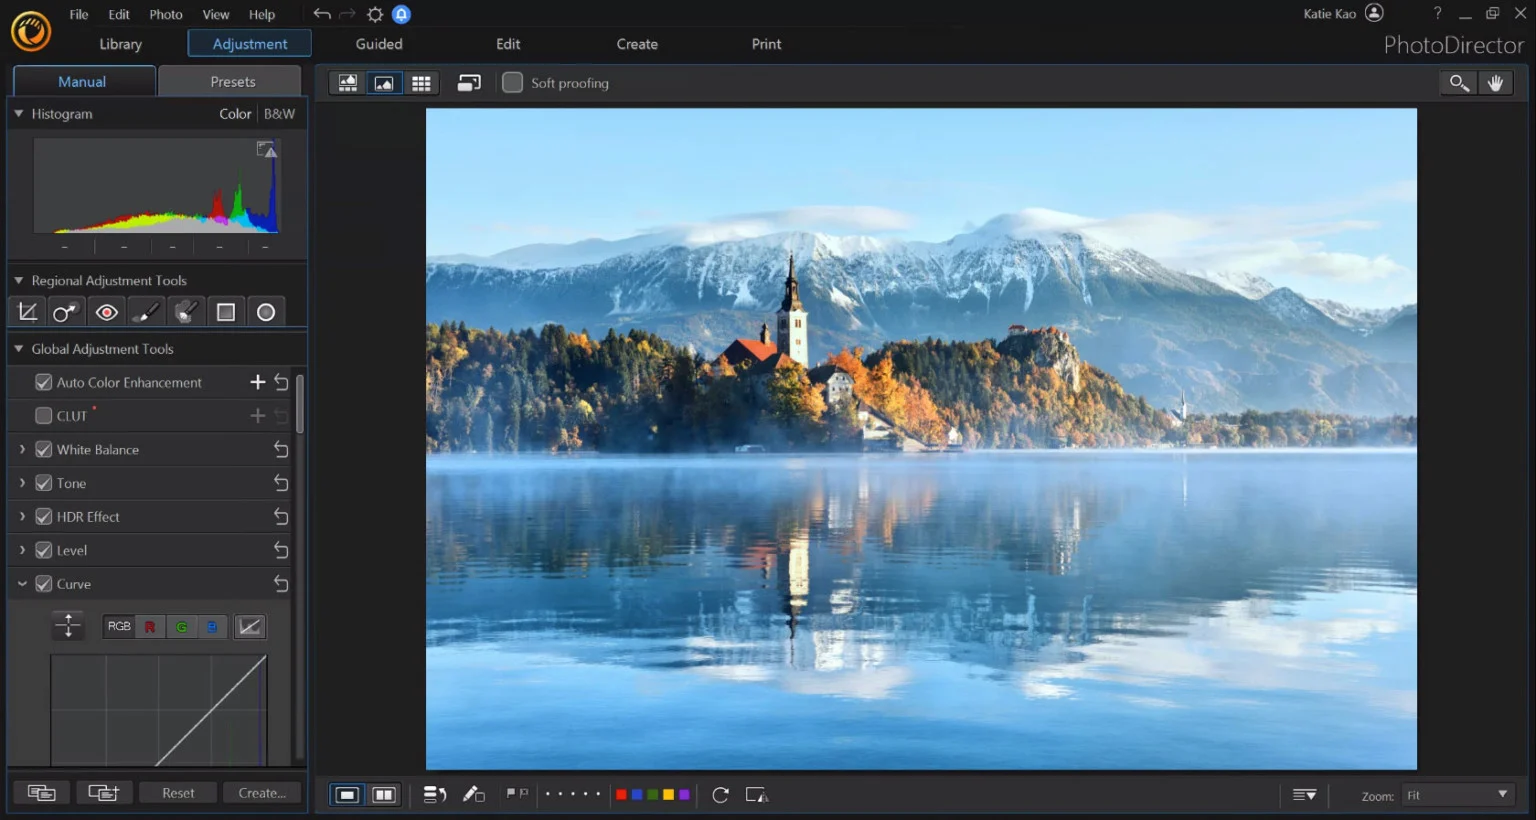Expand the White Balance section
This screenshot has height=820, width=1536.
pos(22,450)
